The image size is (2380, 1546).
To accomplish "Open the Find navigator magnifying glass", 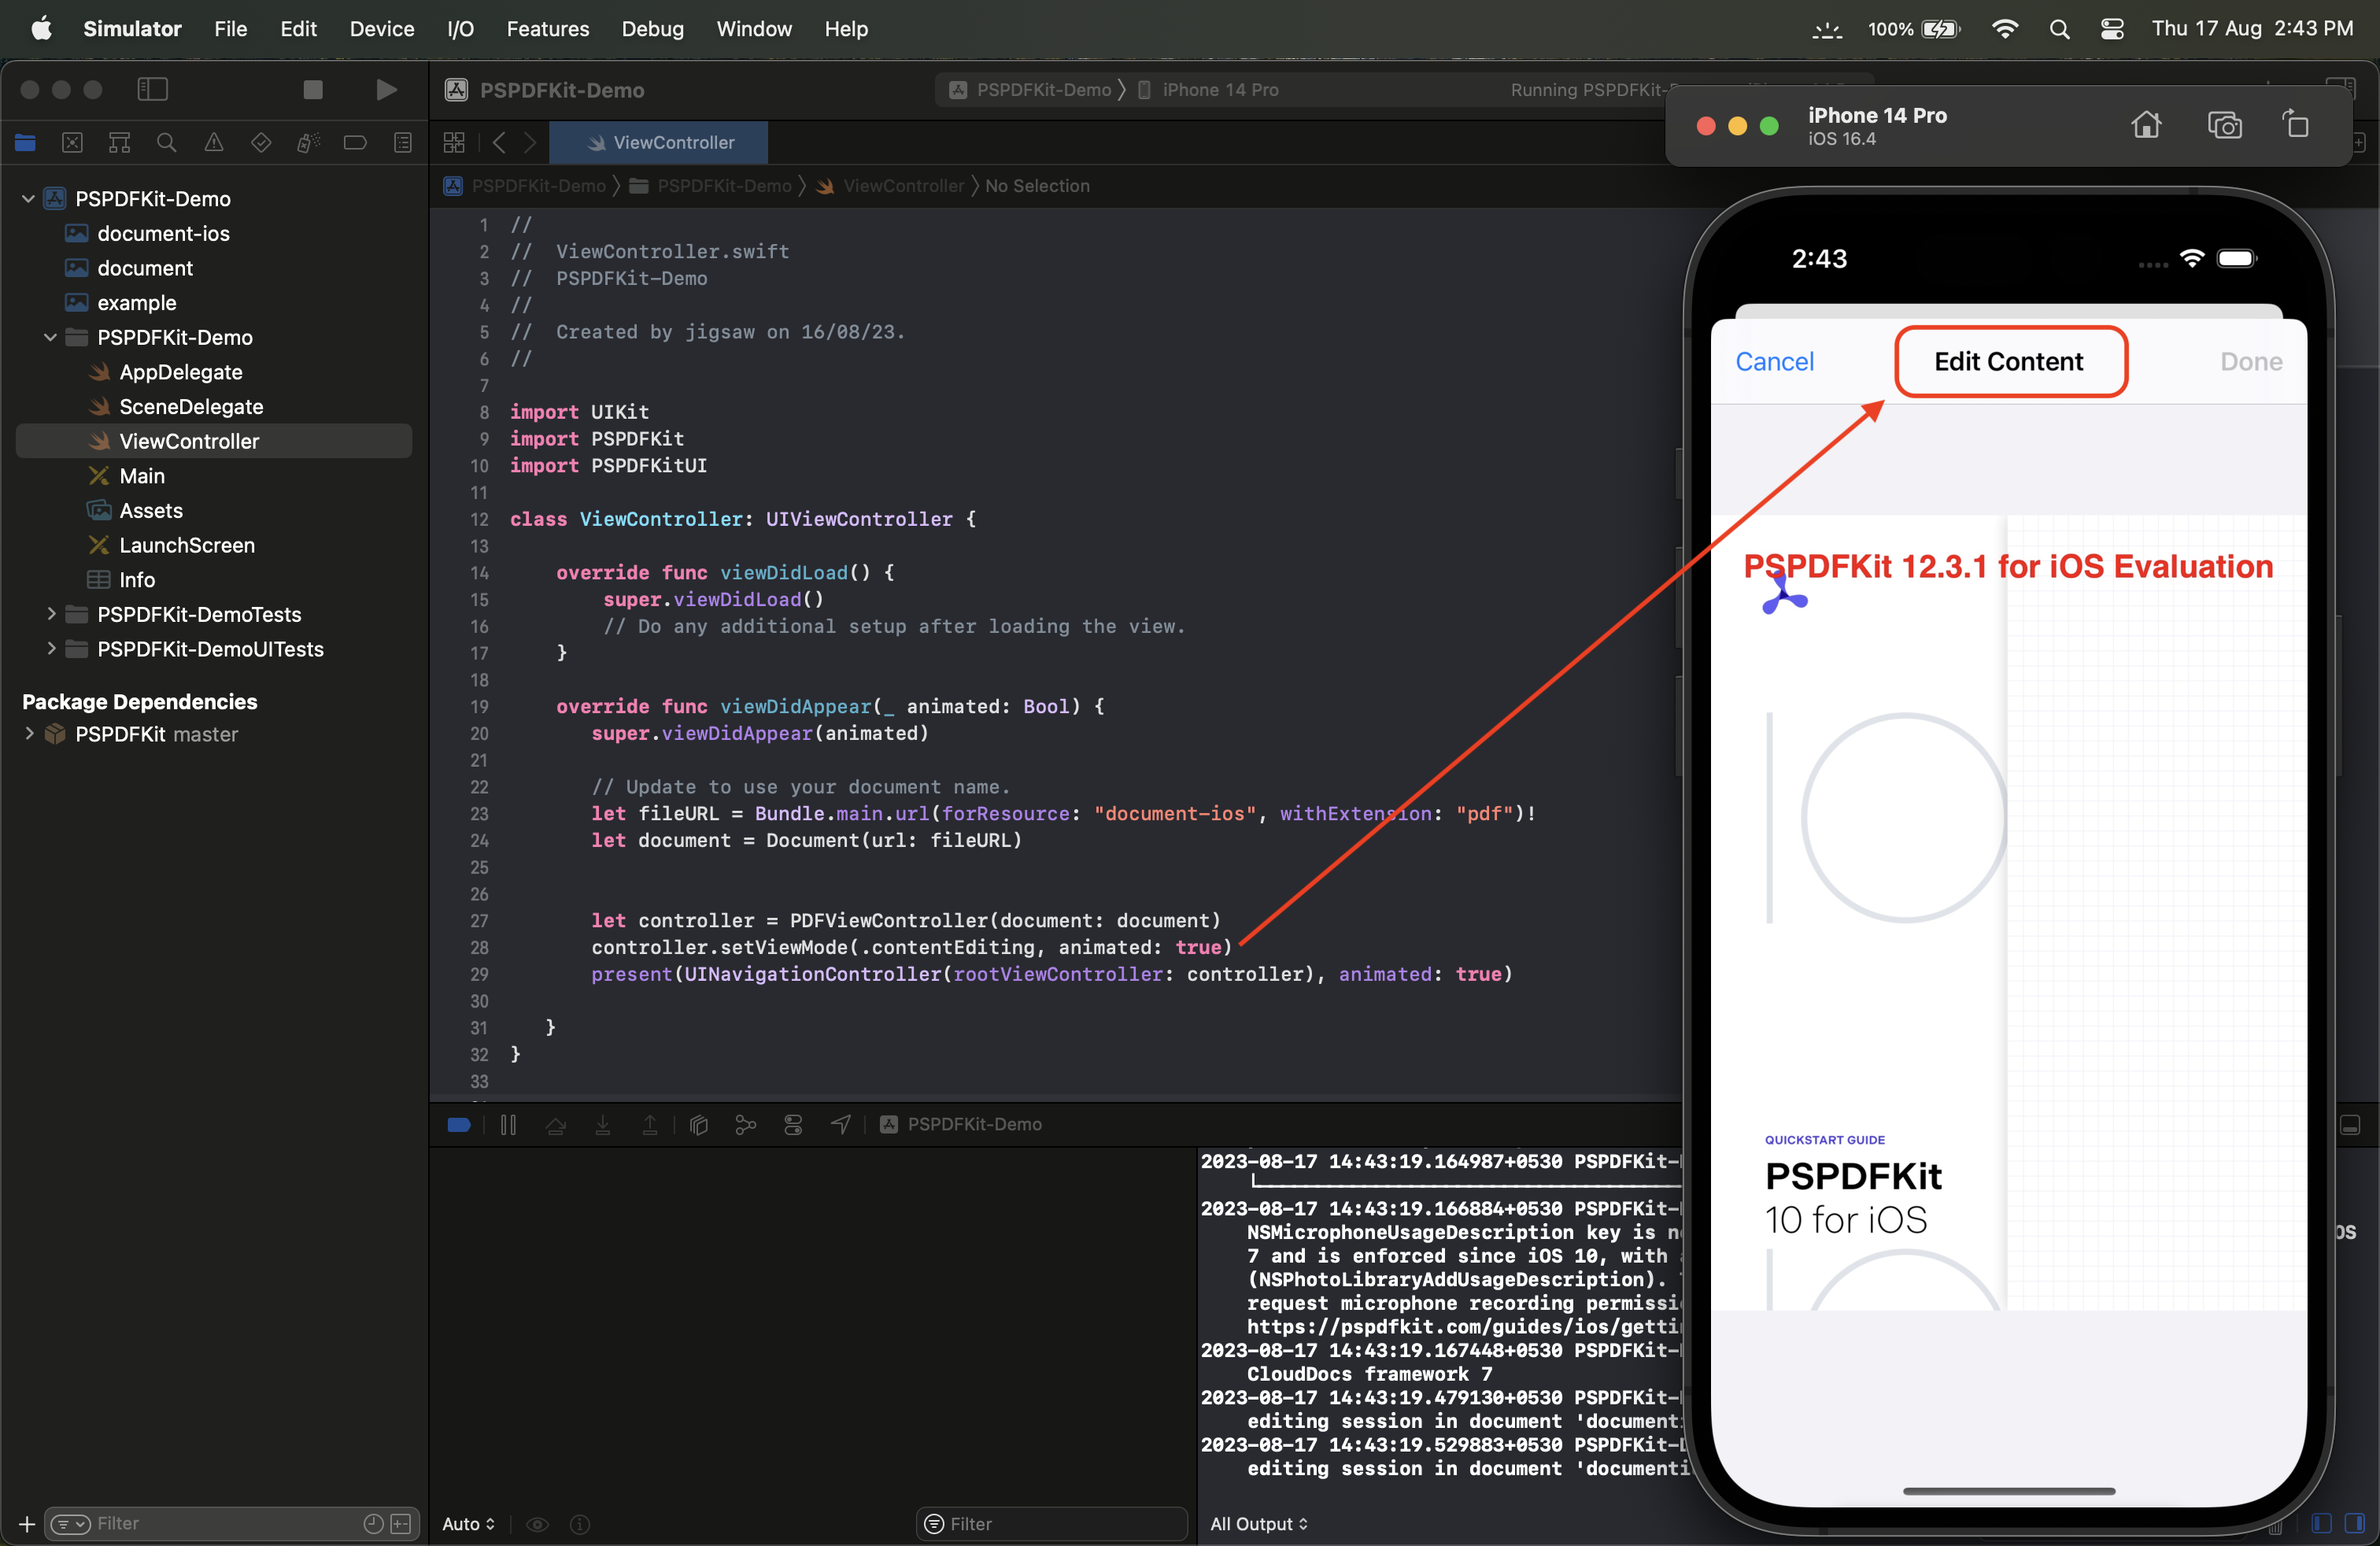I will tap(166, 142).
